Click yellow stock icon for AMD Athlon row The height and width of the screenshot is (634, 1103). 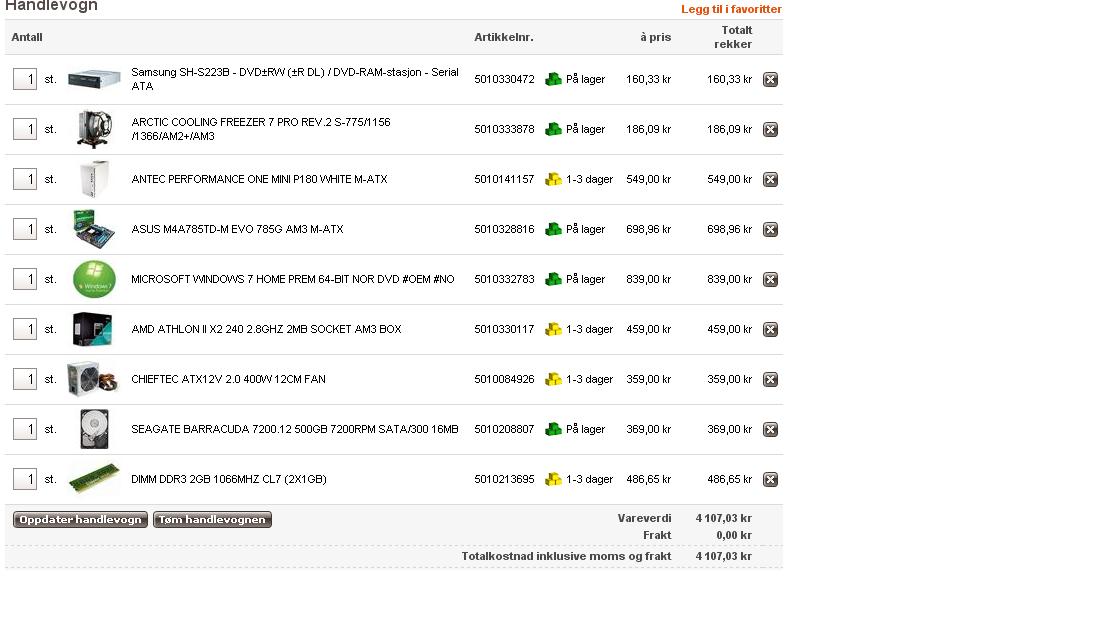(554, 329)
